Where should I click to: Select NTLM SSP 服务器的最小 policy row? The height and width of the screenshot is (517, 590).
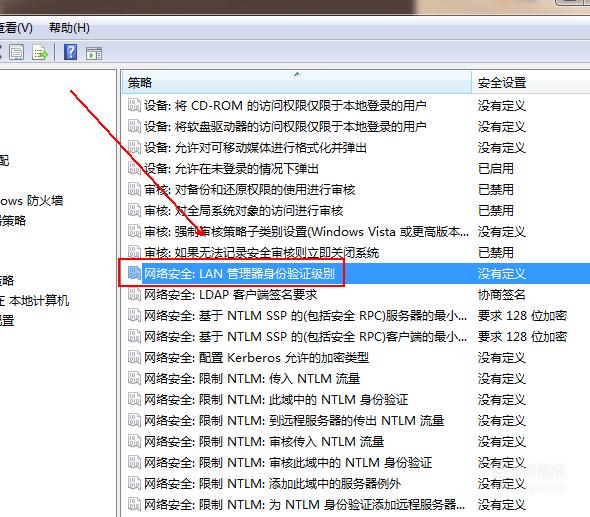tap(306, 316)
